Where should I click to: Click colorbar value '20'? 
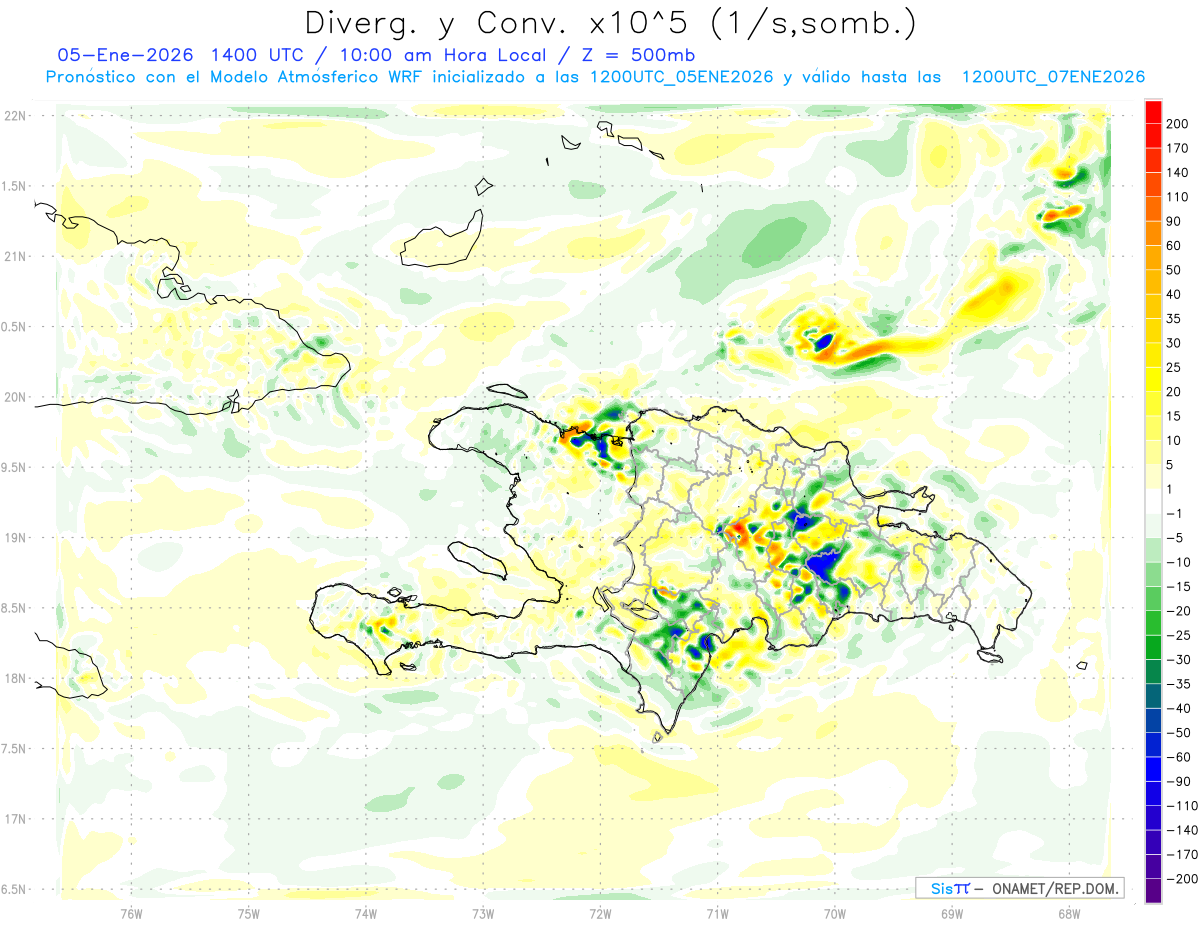1174,392
